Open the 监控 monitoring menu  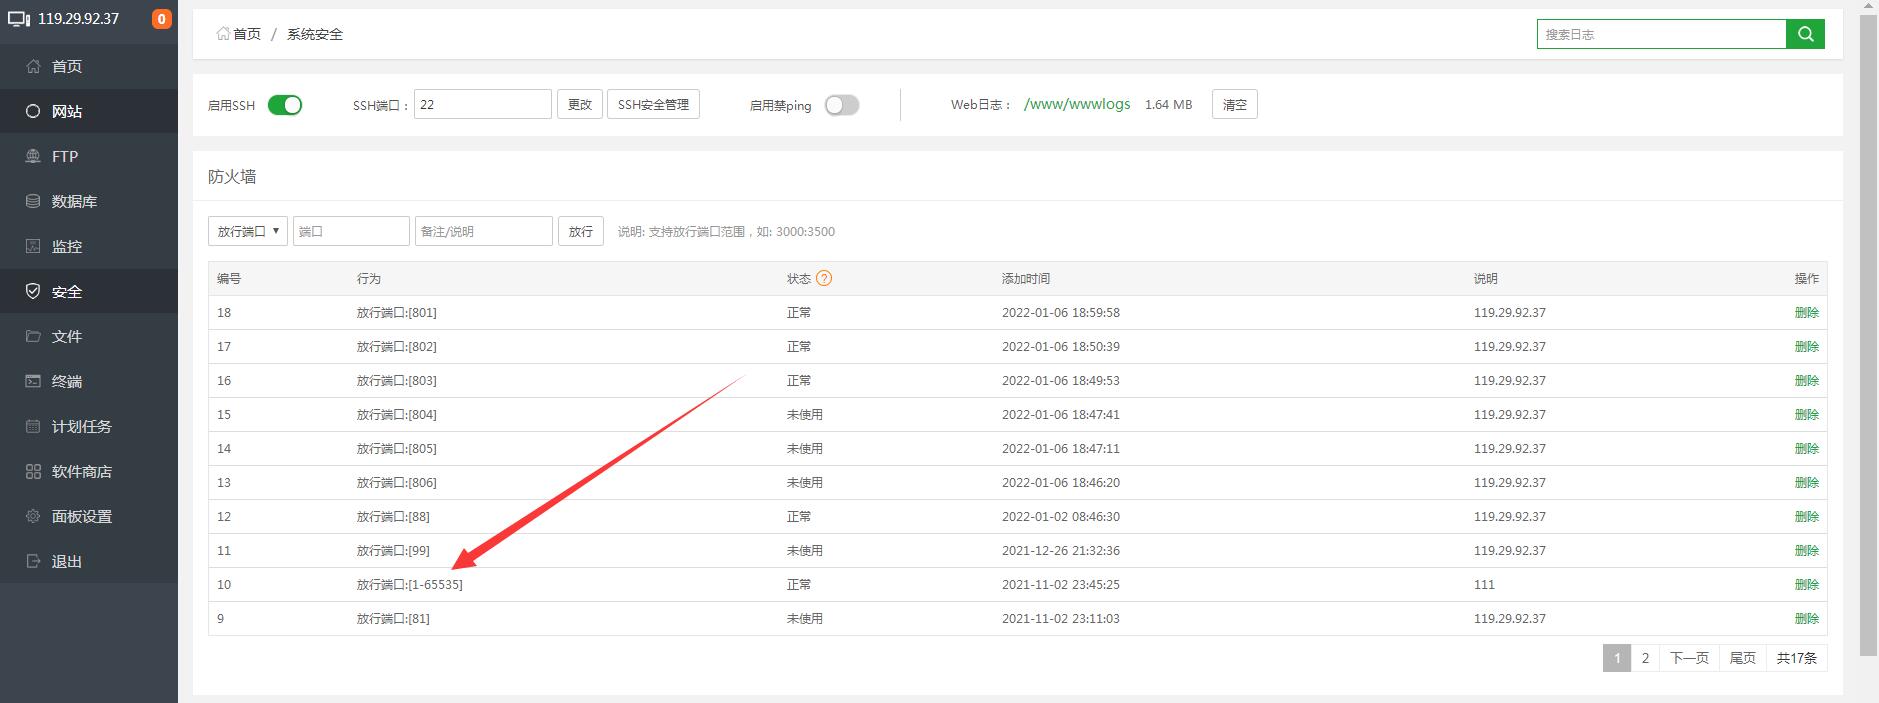[x=67, y=246]
